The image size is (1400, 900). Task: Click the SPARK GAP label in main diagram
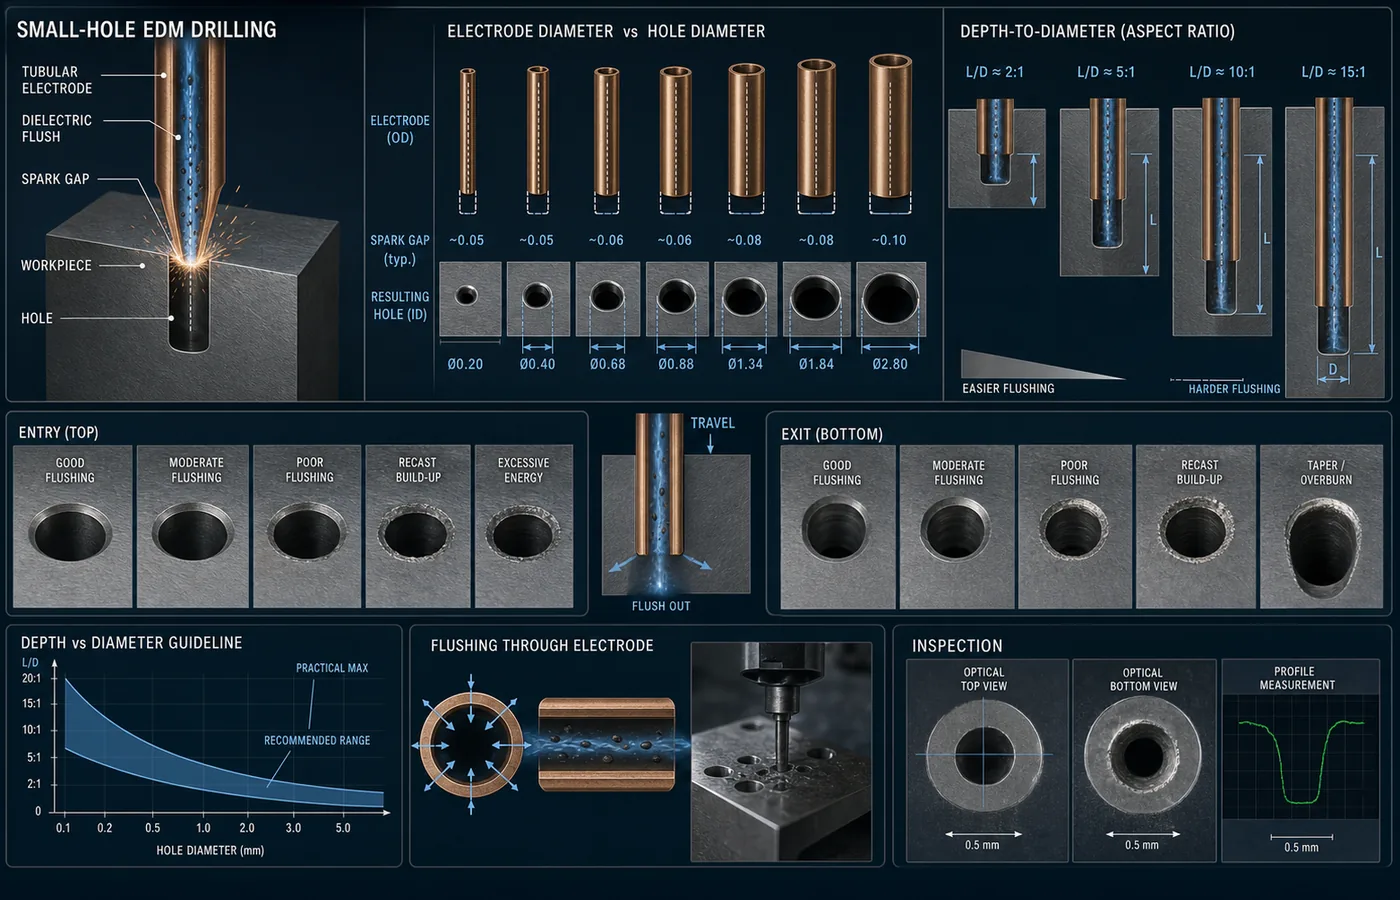(56, 179)
